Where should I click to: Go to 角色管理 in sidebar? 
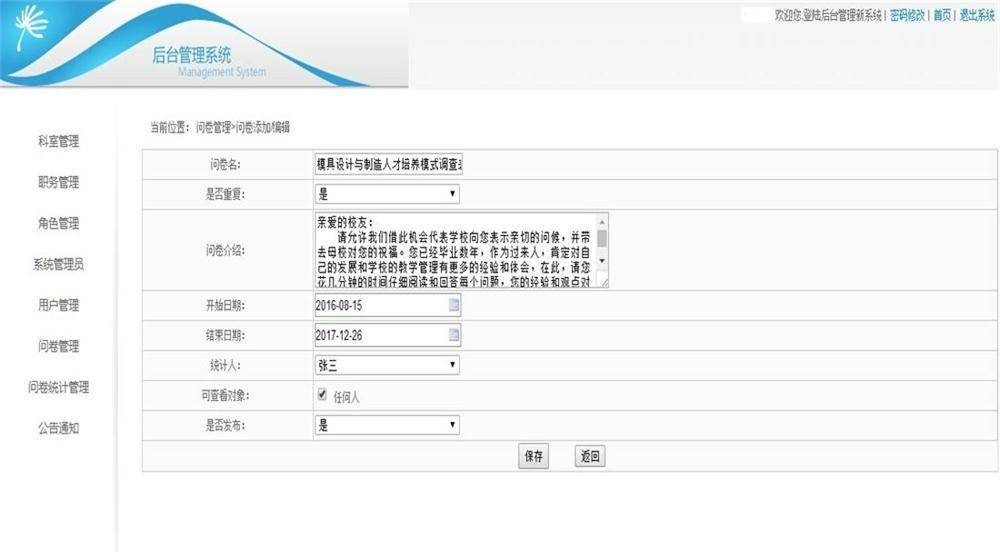59,223
